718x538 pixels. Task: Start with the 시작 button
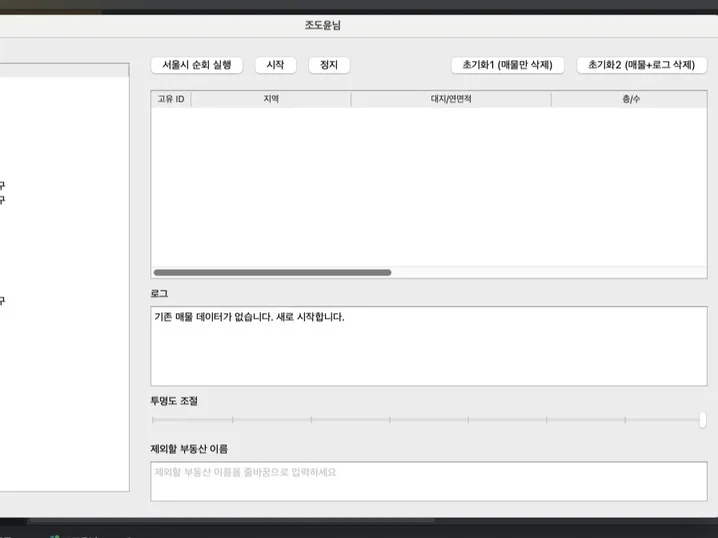(276, 65)
